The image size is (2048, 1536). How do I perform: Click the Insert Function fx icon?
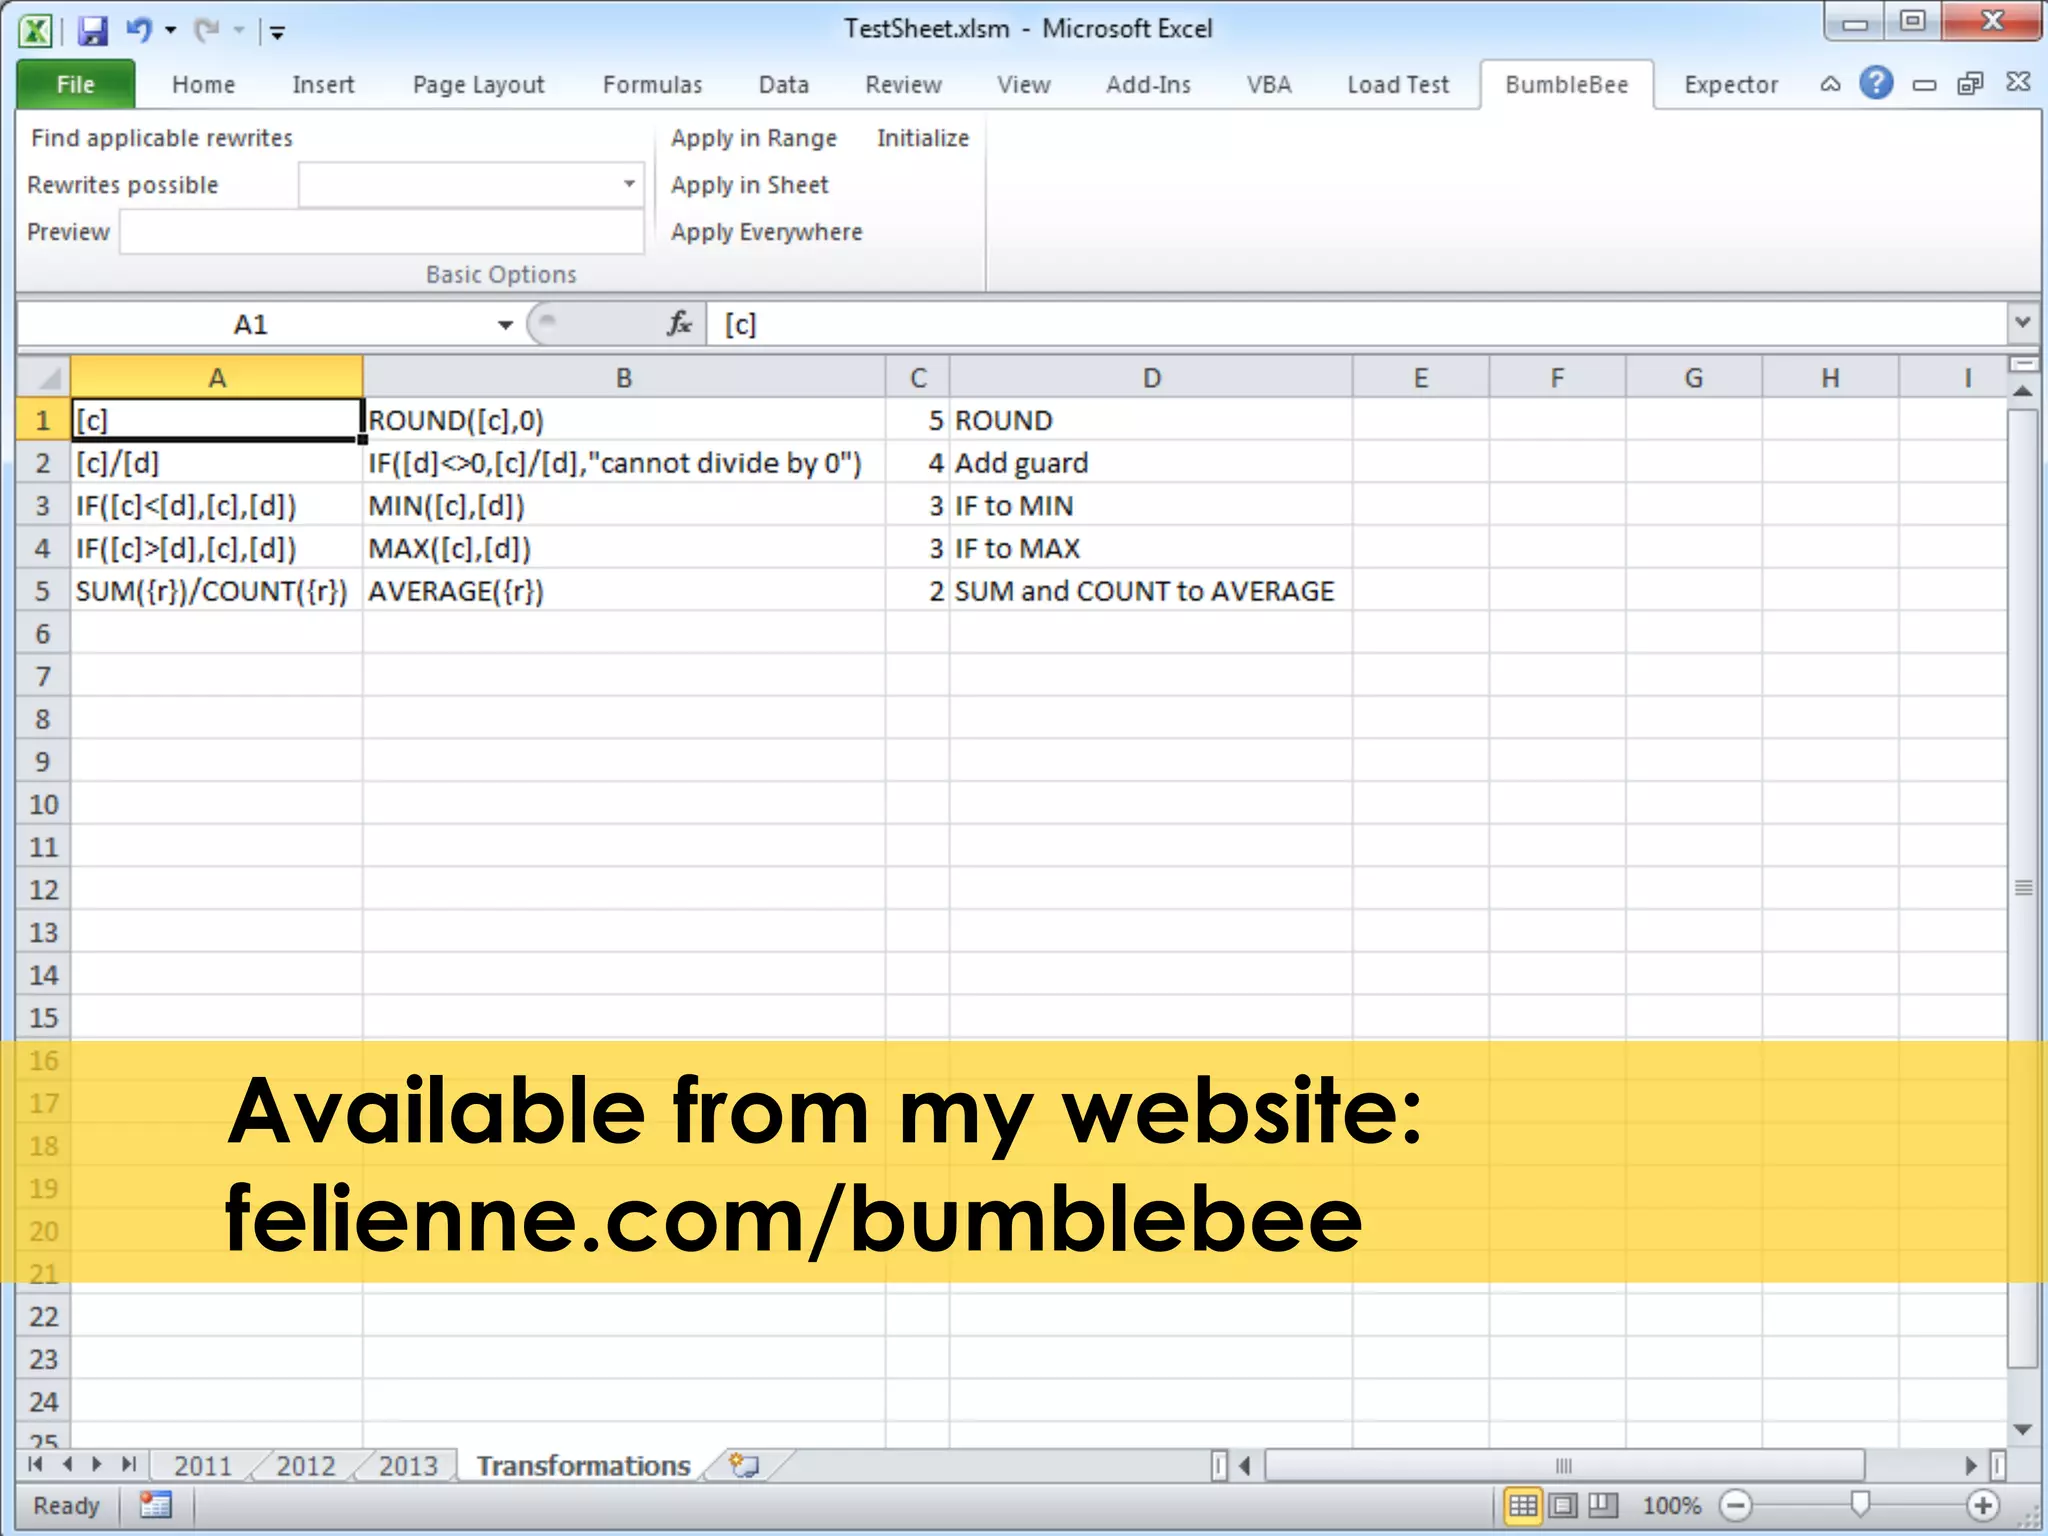pos(679,324)
